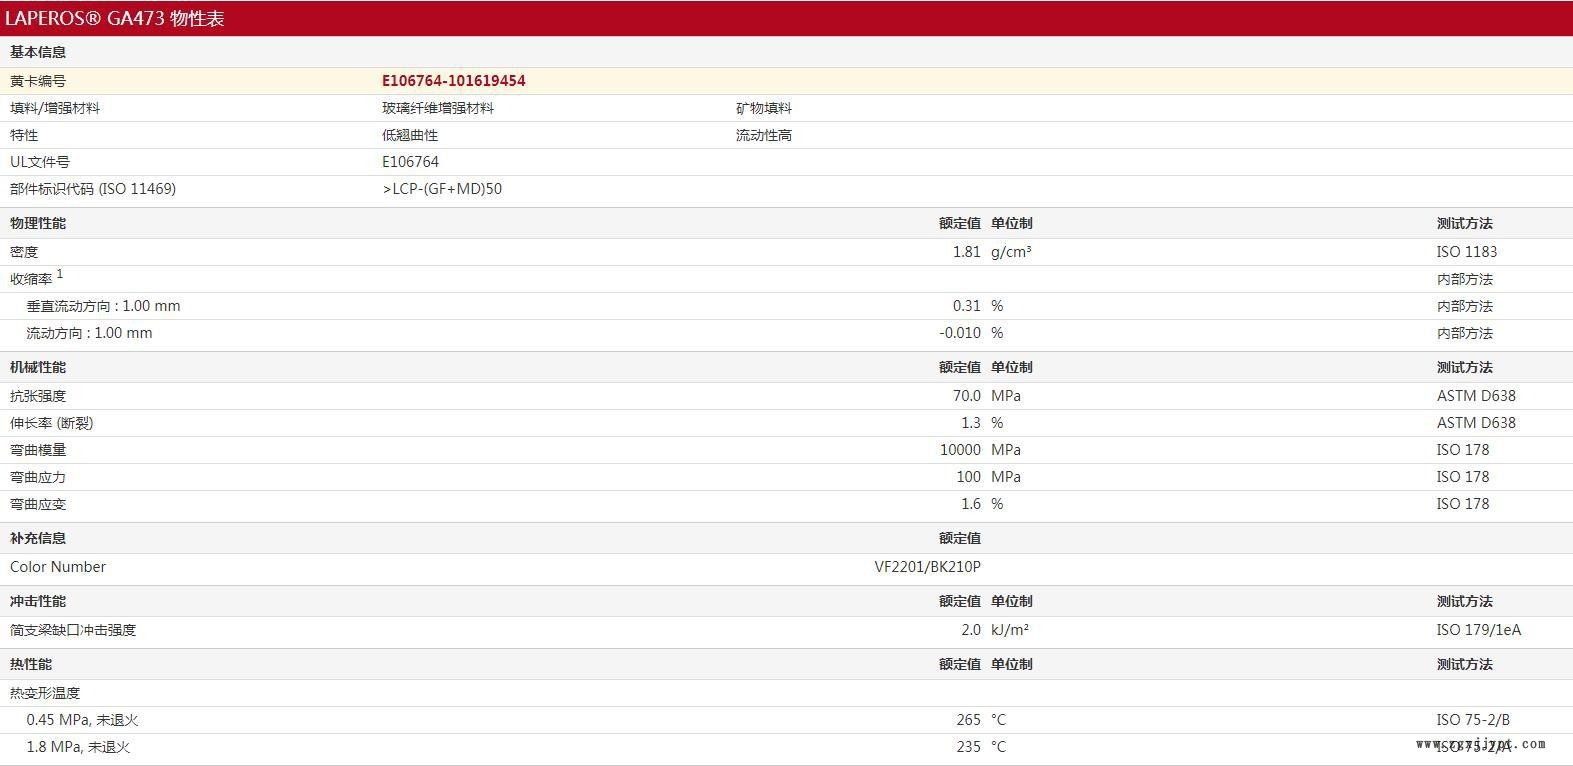Select the 抗张强度 value 70.0
The width and height of the screenshot is (1573, 766).
tap(966, 396)
